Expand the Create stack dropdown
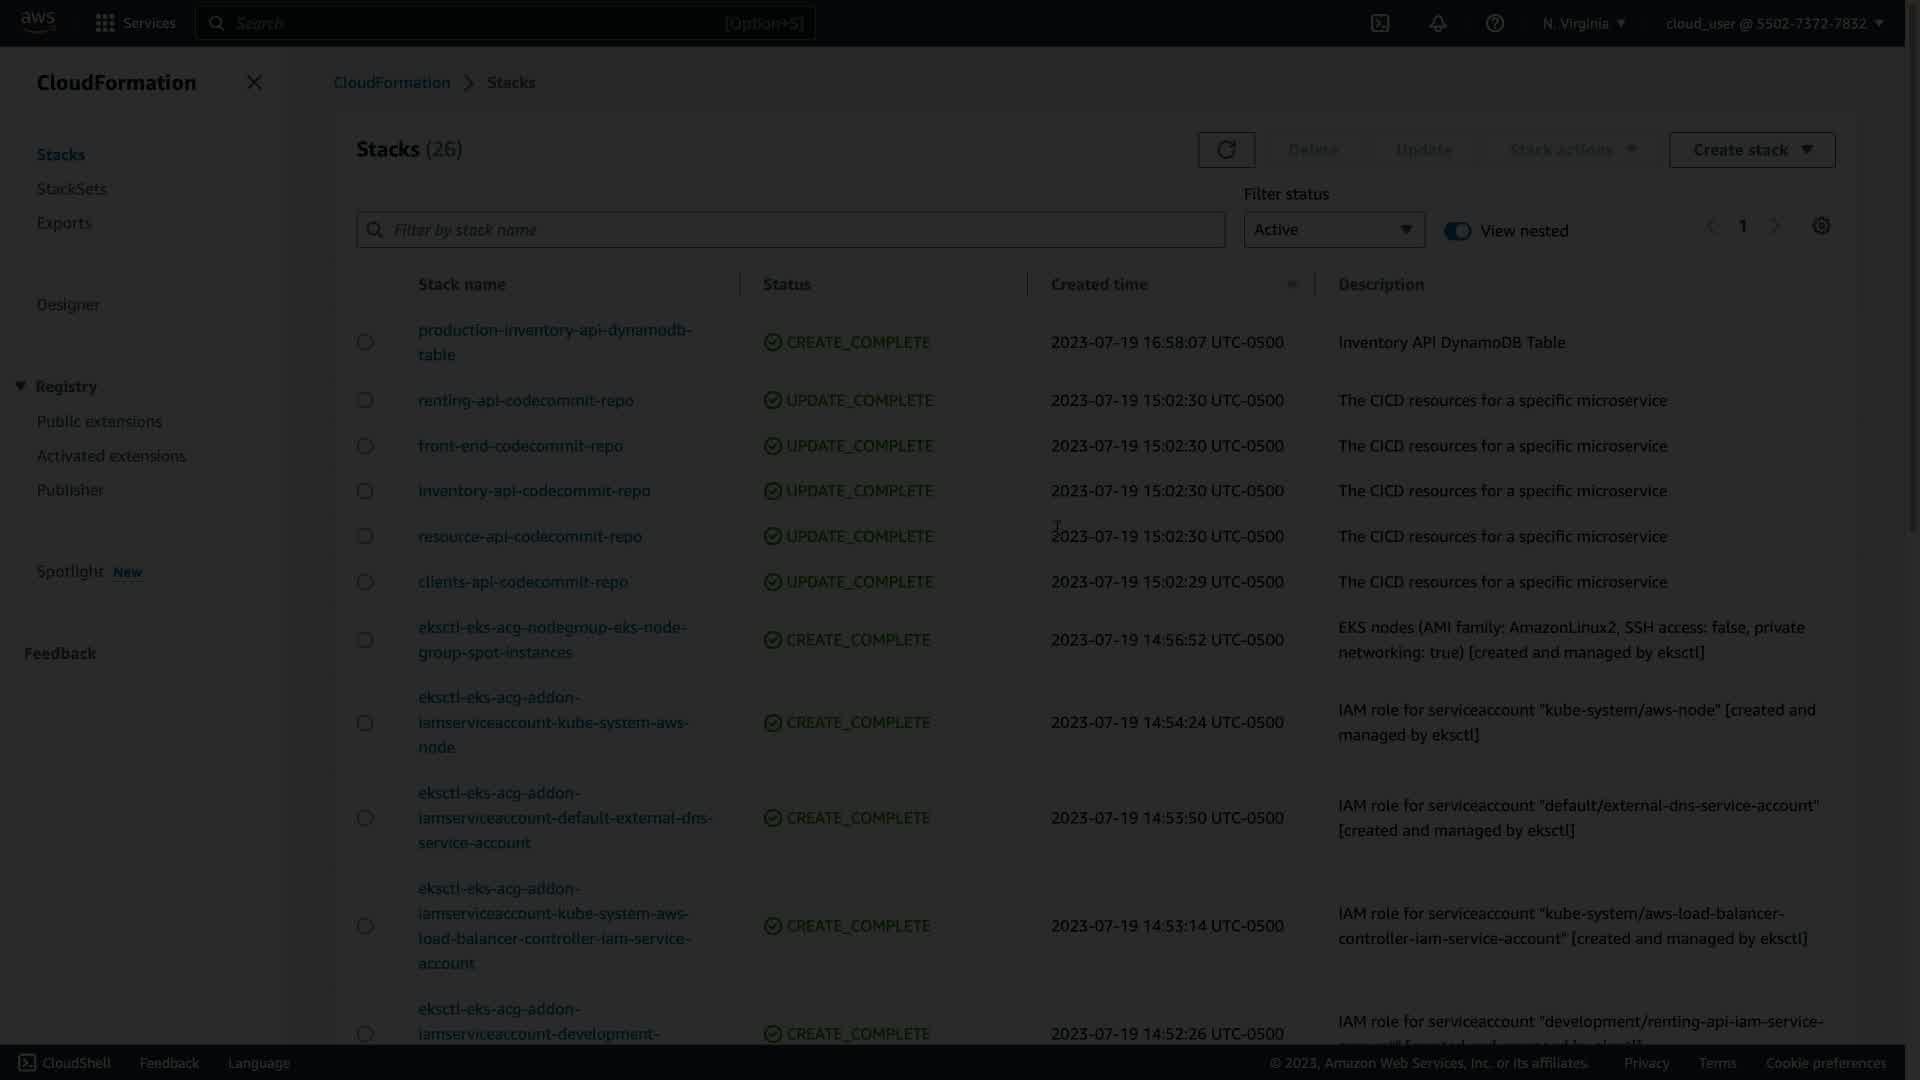Viewport: 1920px width, 1080px height. pyautogui.click(x=1752, y=150)
